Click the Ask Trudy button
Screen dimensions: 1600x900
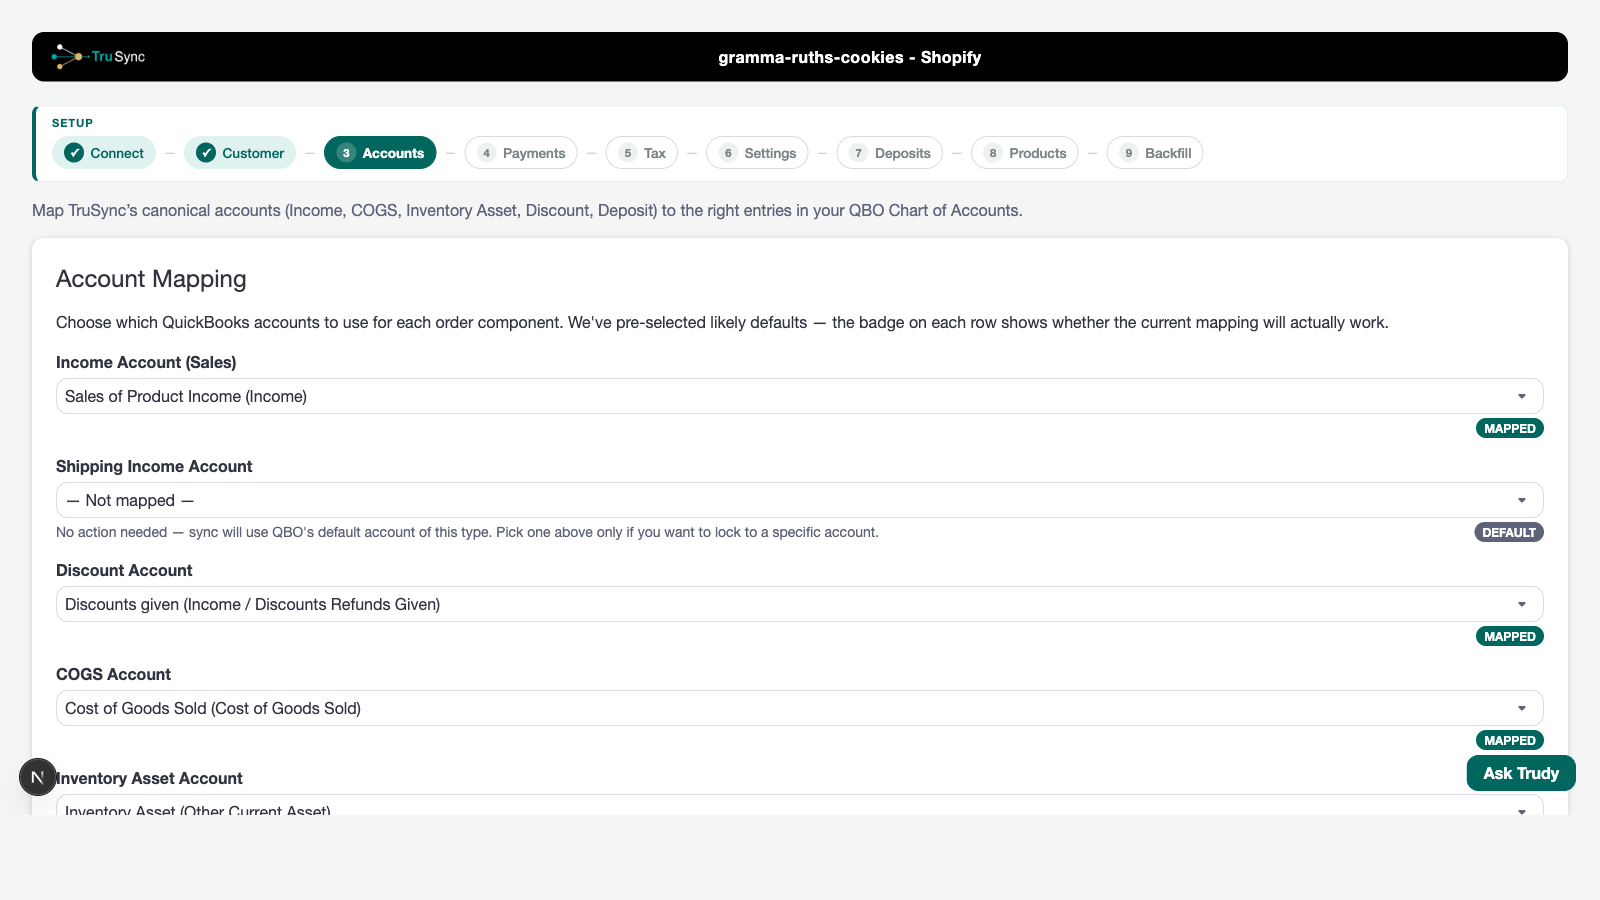(1521, 773)
